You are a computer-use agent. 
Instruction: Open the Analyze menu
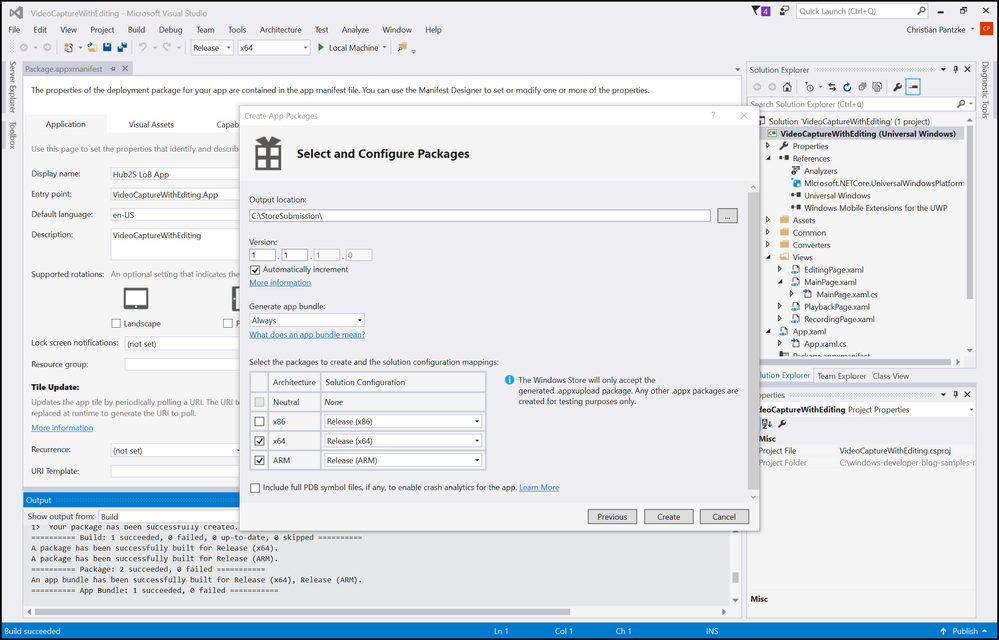point(355,29)
